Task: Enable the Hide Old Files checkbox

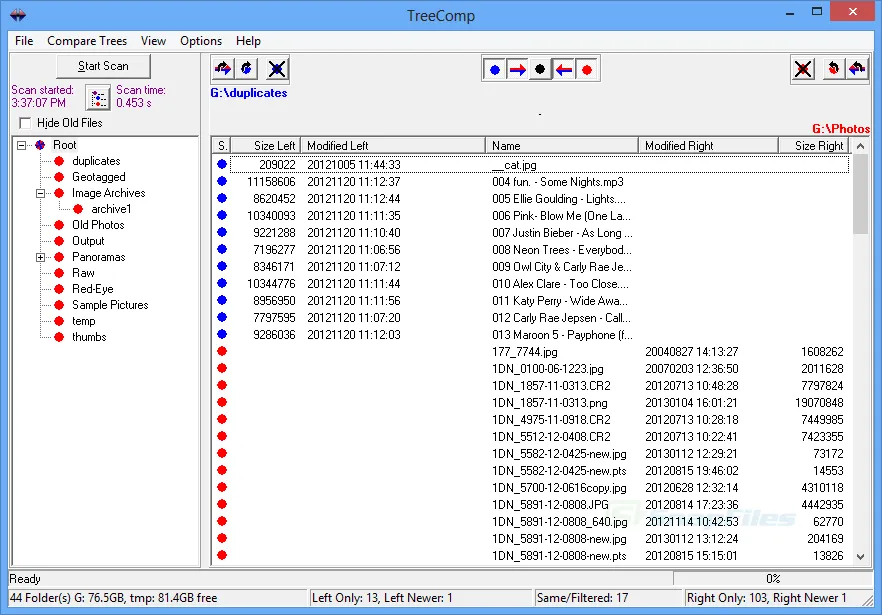Action: pos(25,123)
